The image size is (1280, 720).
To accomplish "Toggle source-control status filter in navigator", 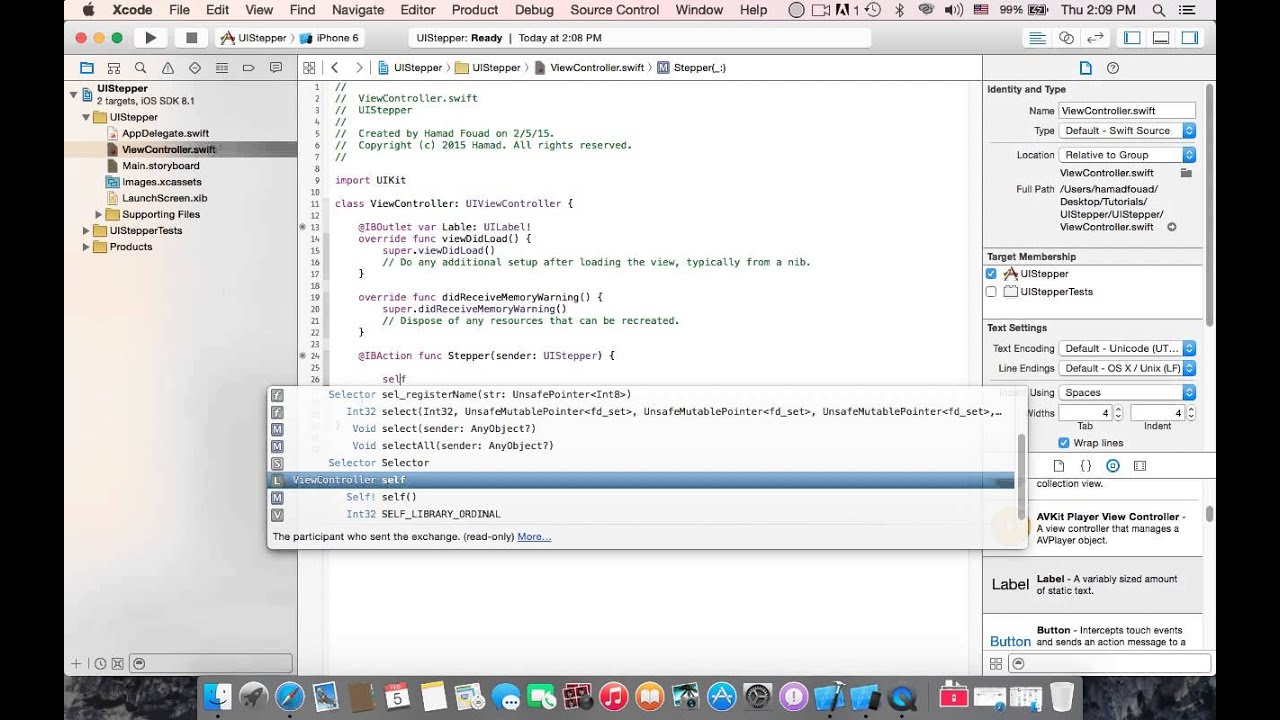I will click(117, 663).
